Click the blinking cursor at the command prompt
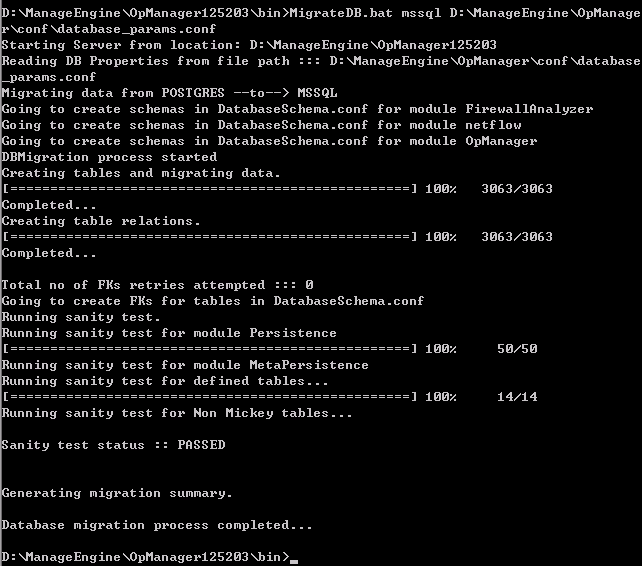Image resolution: width=642 pixels, height=566 pixels. coord(294,562)
